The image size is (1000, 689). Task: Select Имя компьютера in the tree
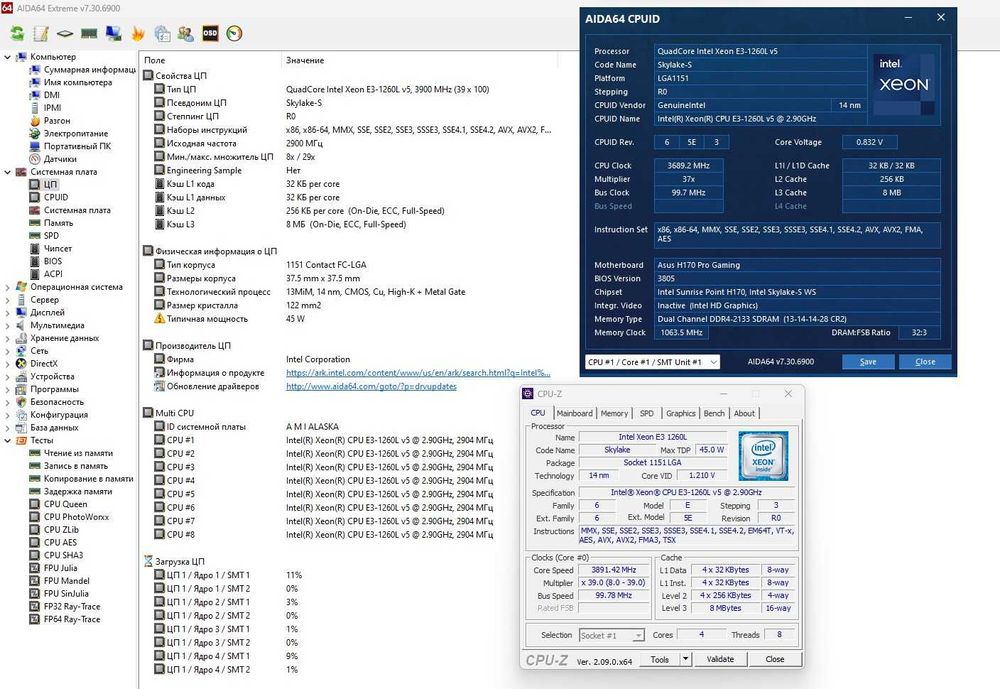click(78, 82)
